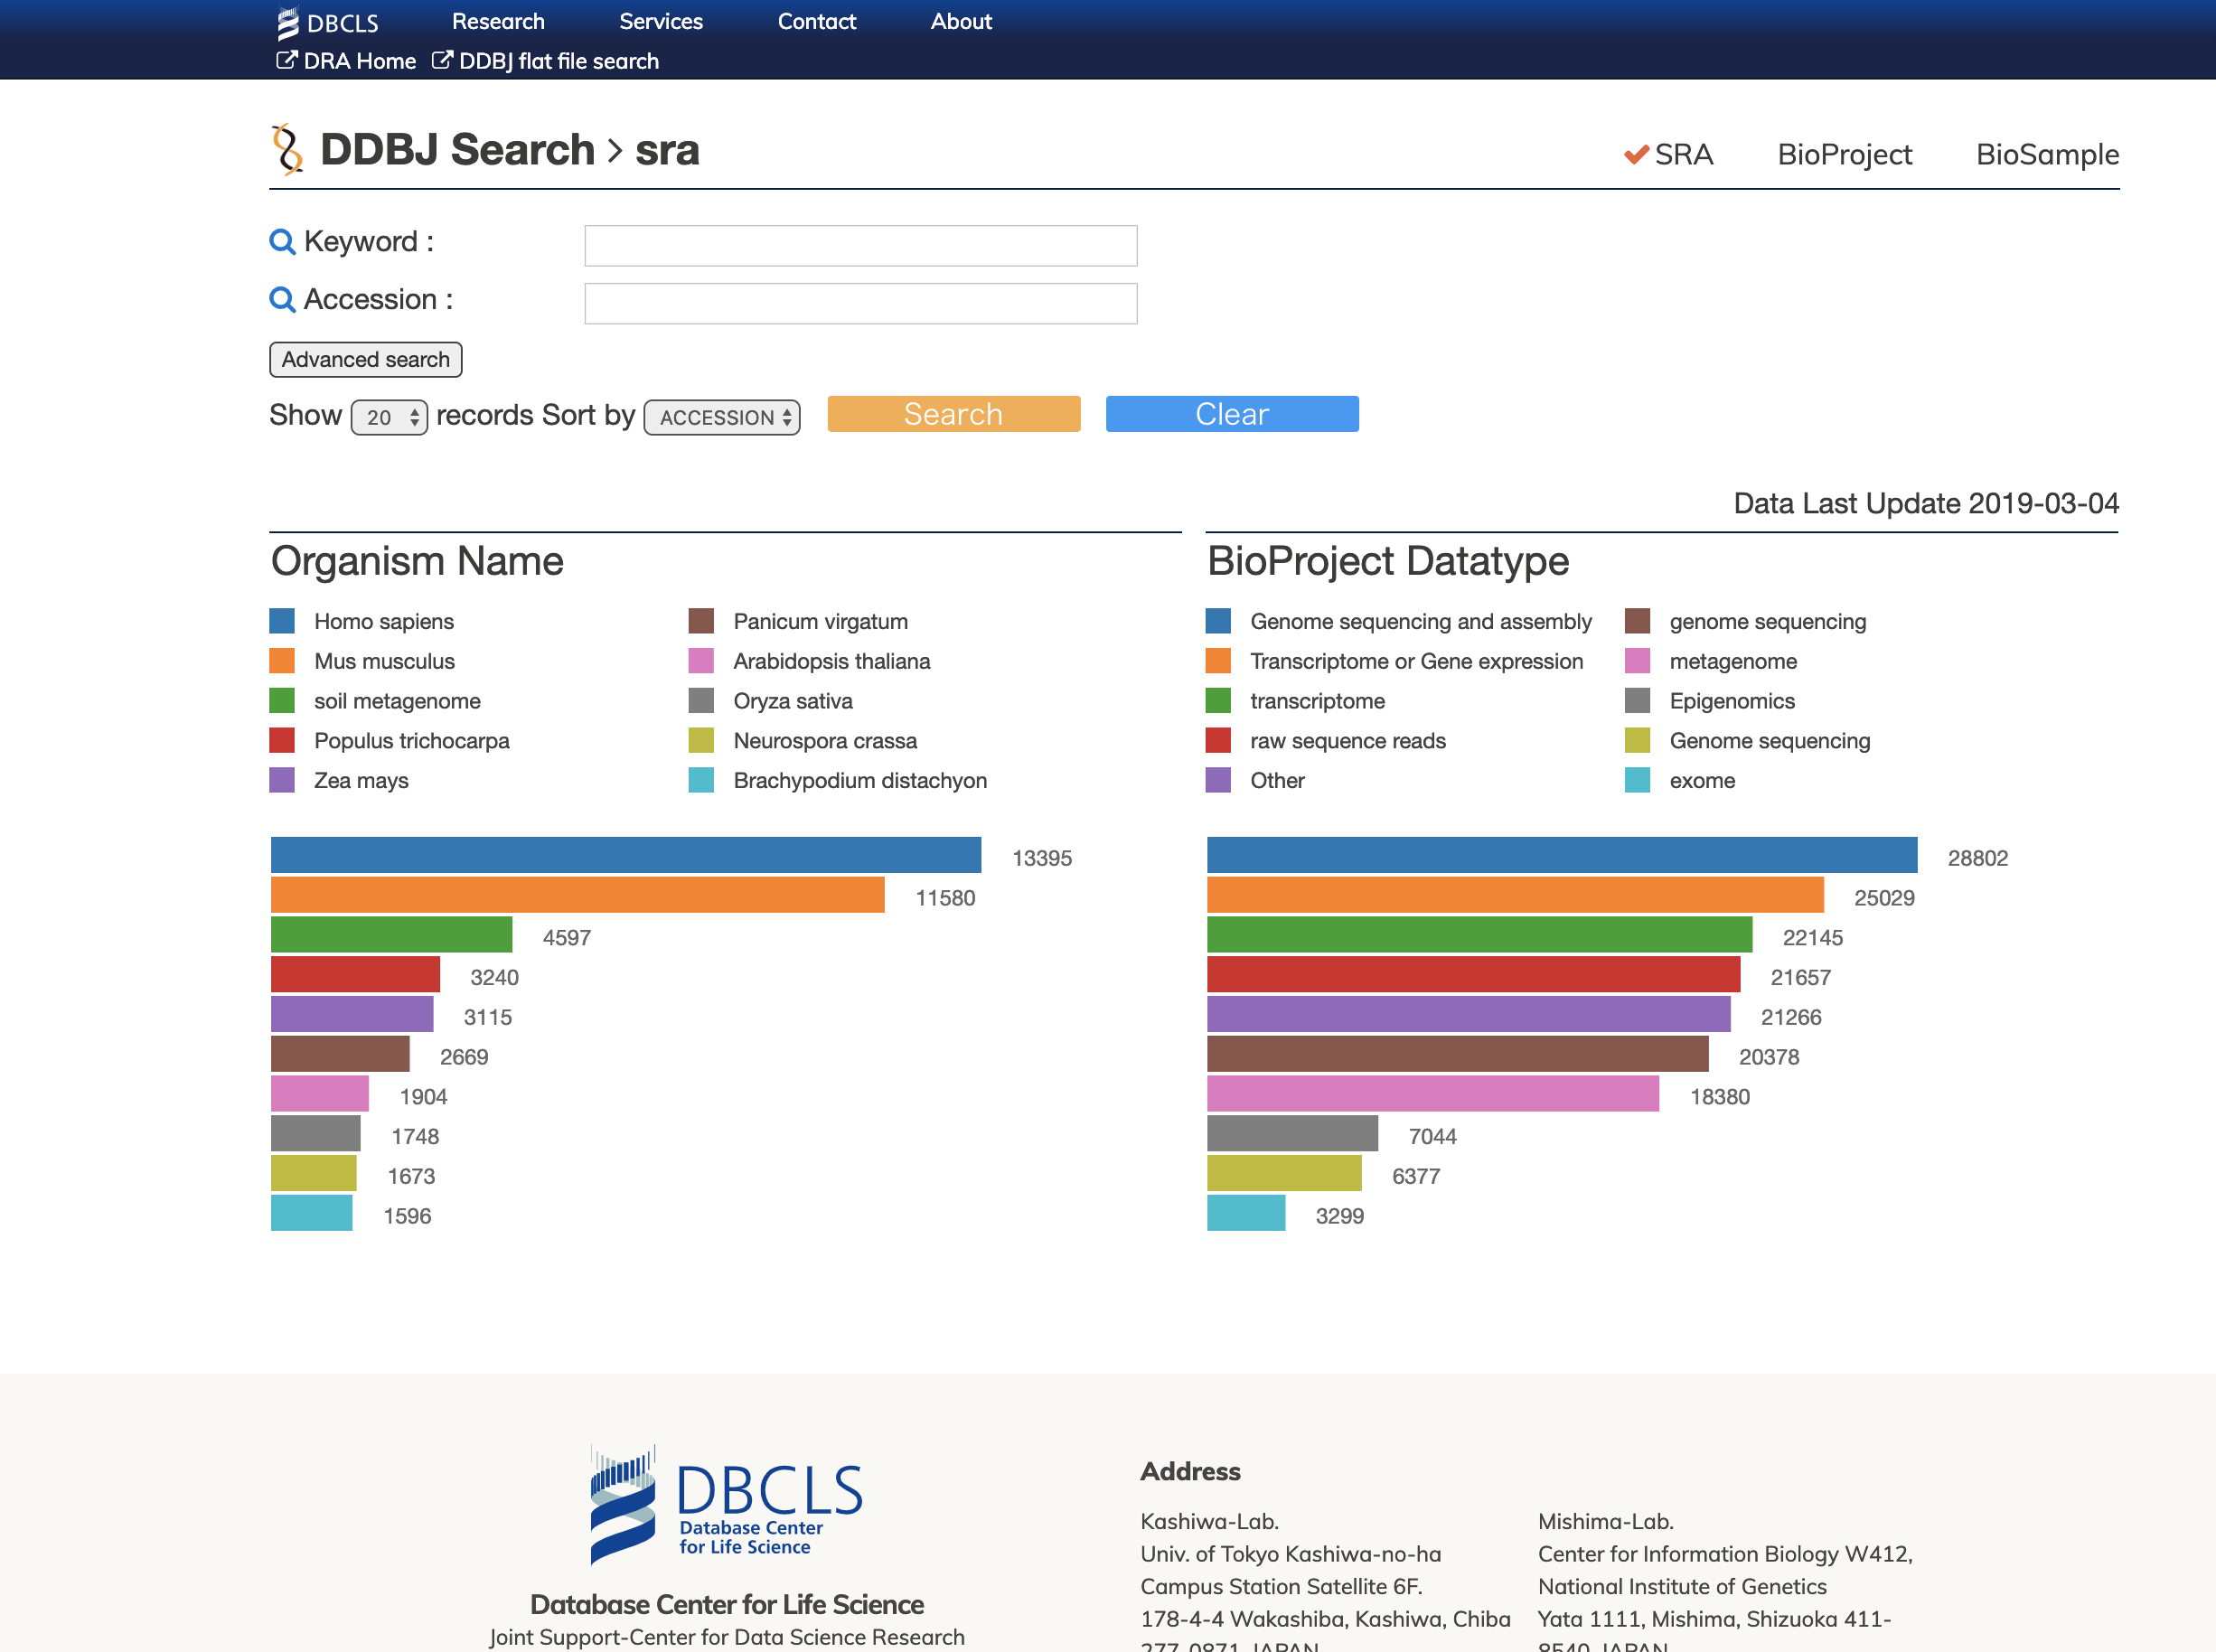
Task: Click the orange SRA checkmark icon
Action: (1636, 154)
